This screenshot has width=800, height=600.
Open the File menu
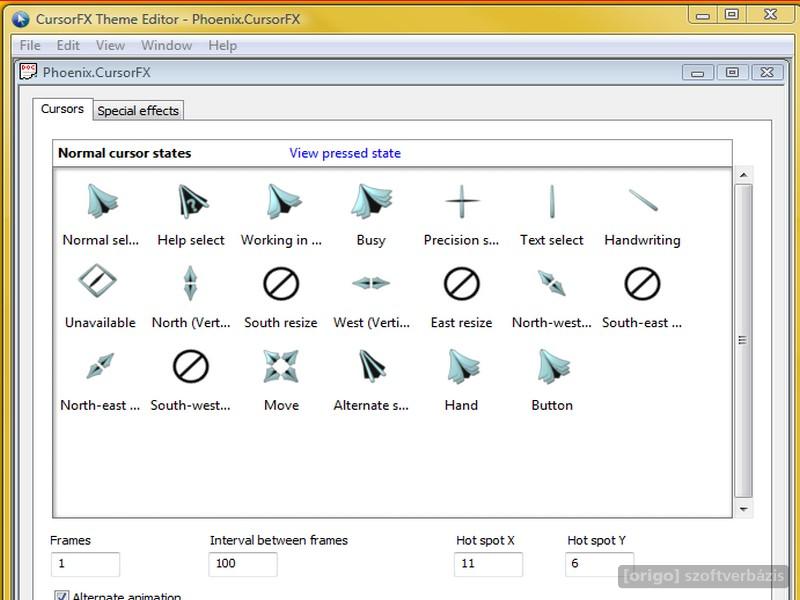[x=30, y=45]
